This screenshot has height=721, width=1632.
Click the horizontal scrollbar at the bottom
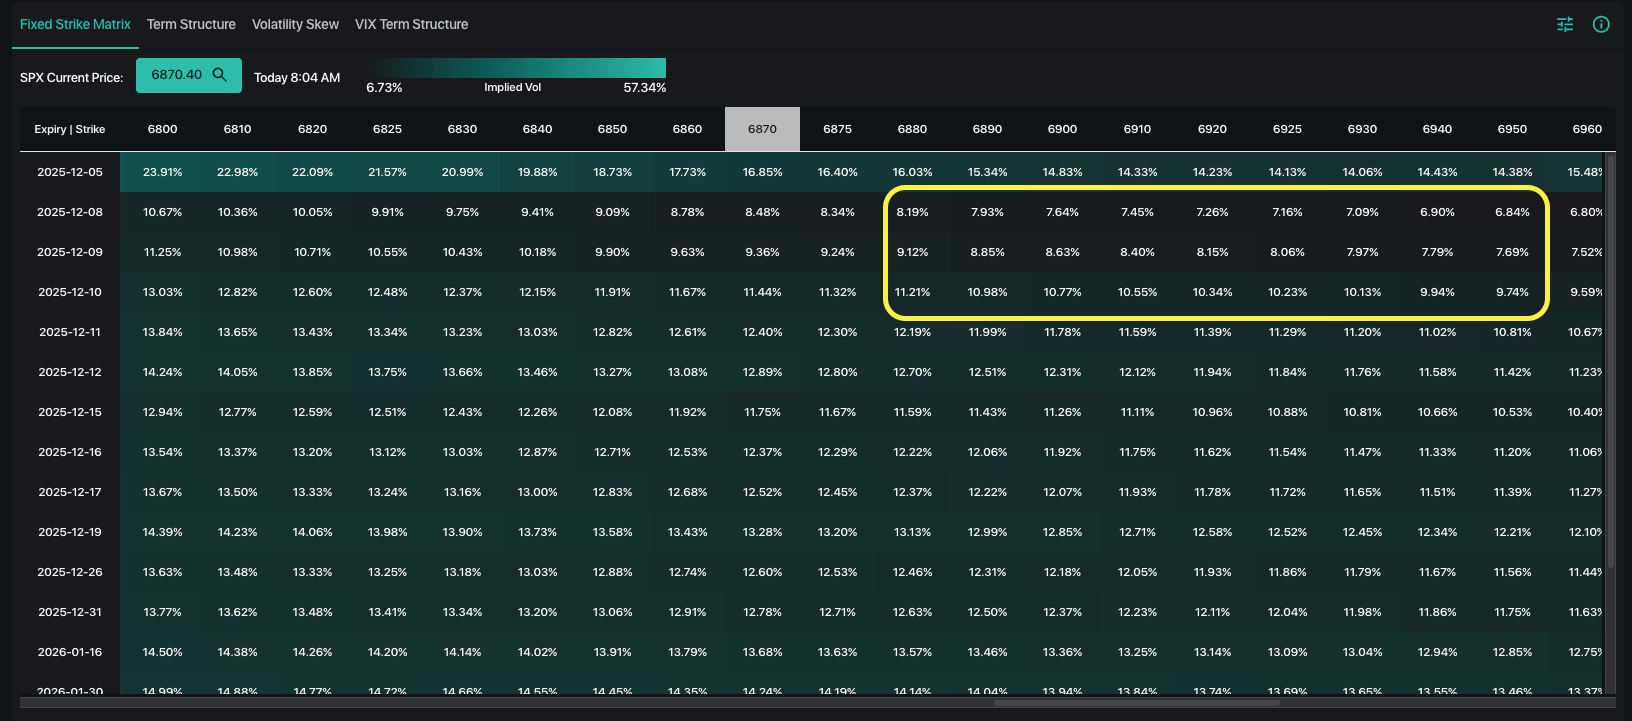point(1136,703)
